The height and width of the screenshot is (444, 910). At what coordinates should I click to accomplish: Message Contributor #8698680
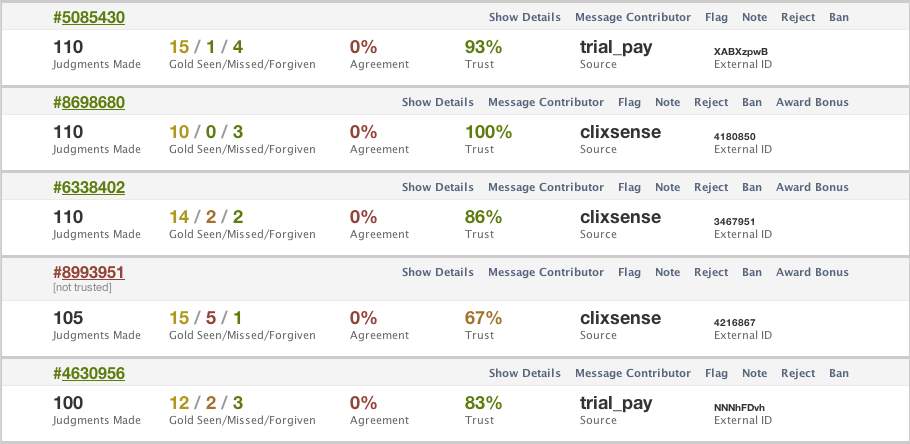tap(546, 102)
